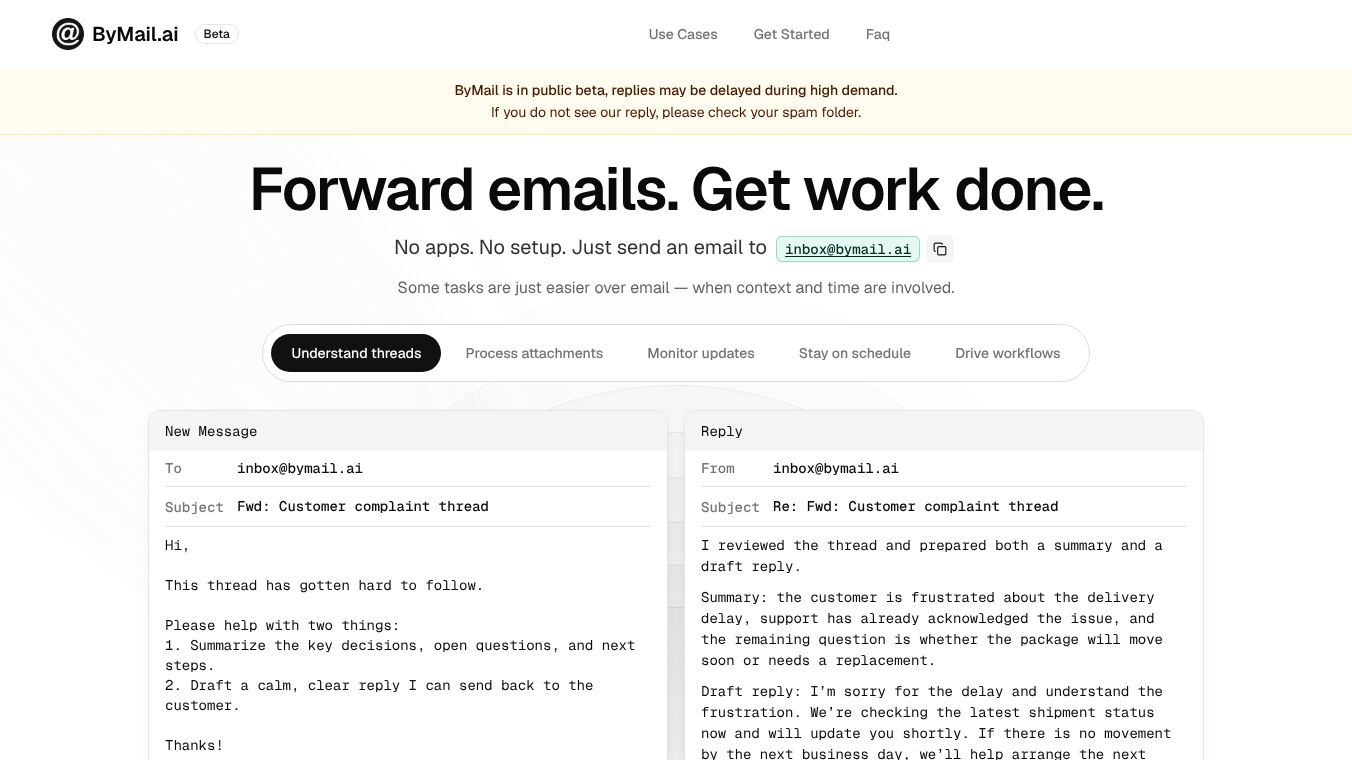The width and height of the screenshot is (1352, 760).
Task: Click the To field inbox@bymail.ai value
Action: coord(300,468)
